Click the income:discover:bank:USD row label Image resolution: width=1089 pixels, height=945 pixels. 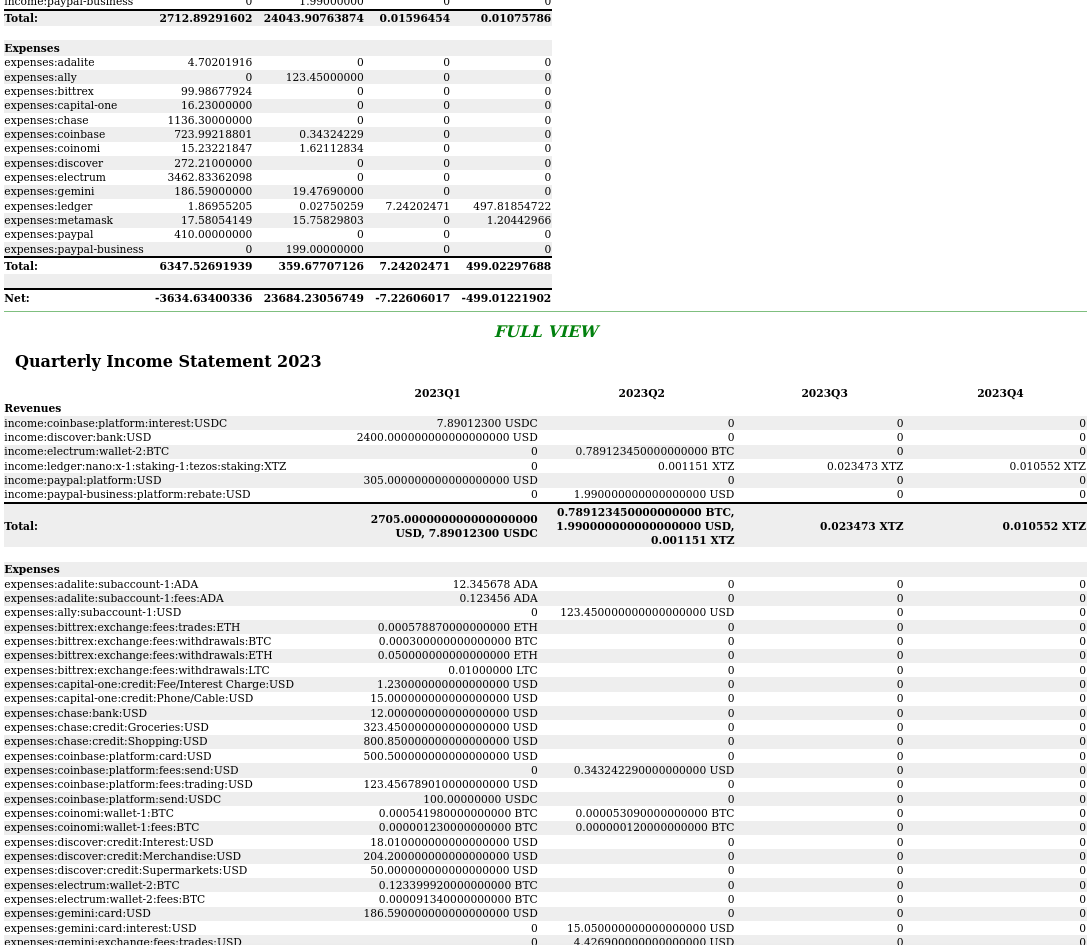[x=78, y=438]
